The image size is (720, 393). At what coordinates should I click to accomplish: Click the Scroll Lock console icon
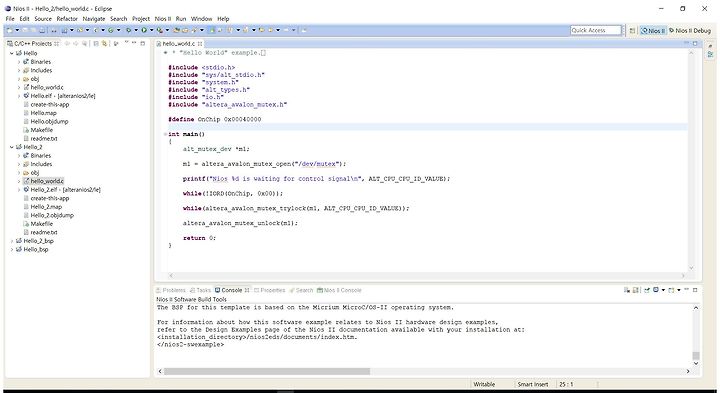(x=636, y=290)
